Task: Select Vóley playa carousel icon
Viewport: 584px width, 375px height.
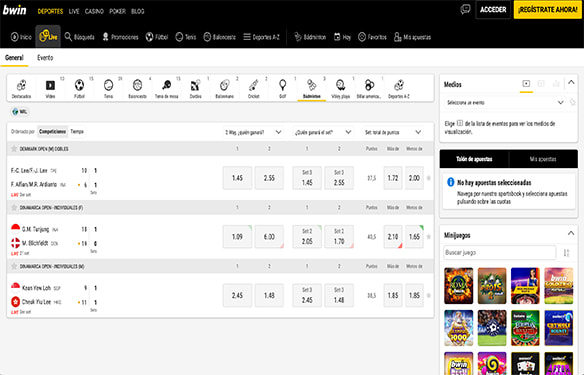Action: [341, 89]
